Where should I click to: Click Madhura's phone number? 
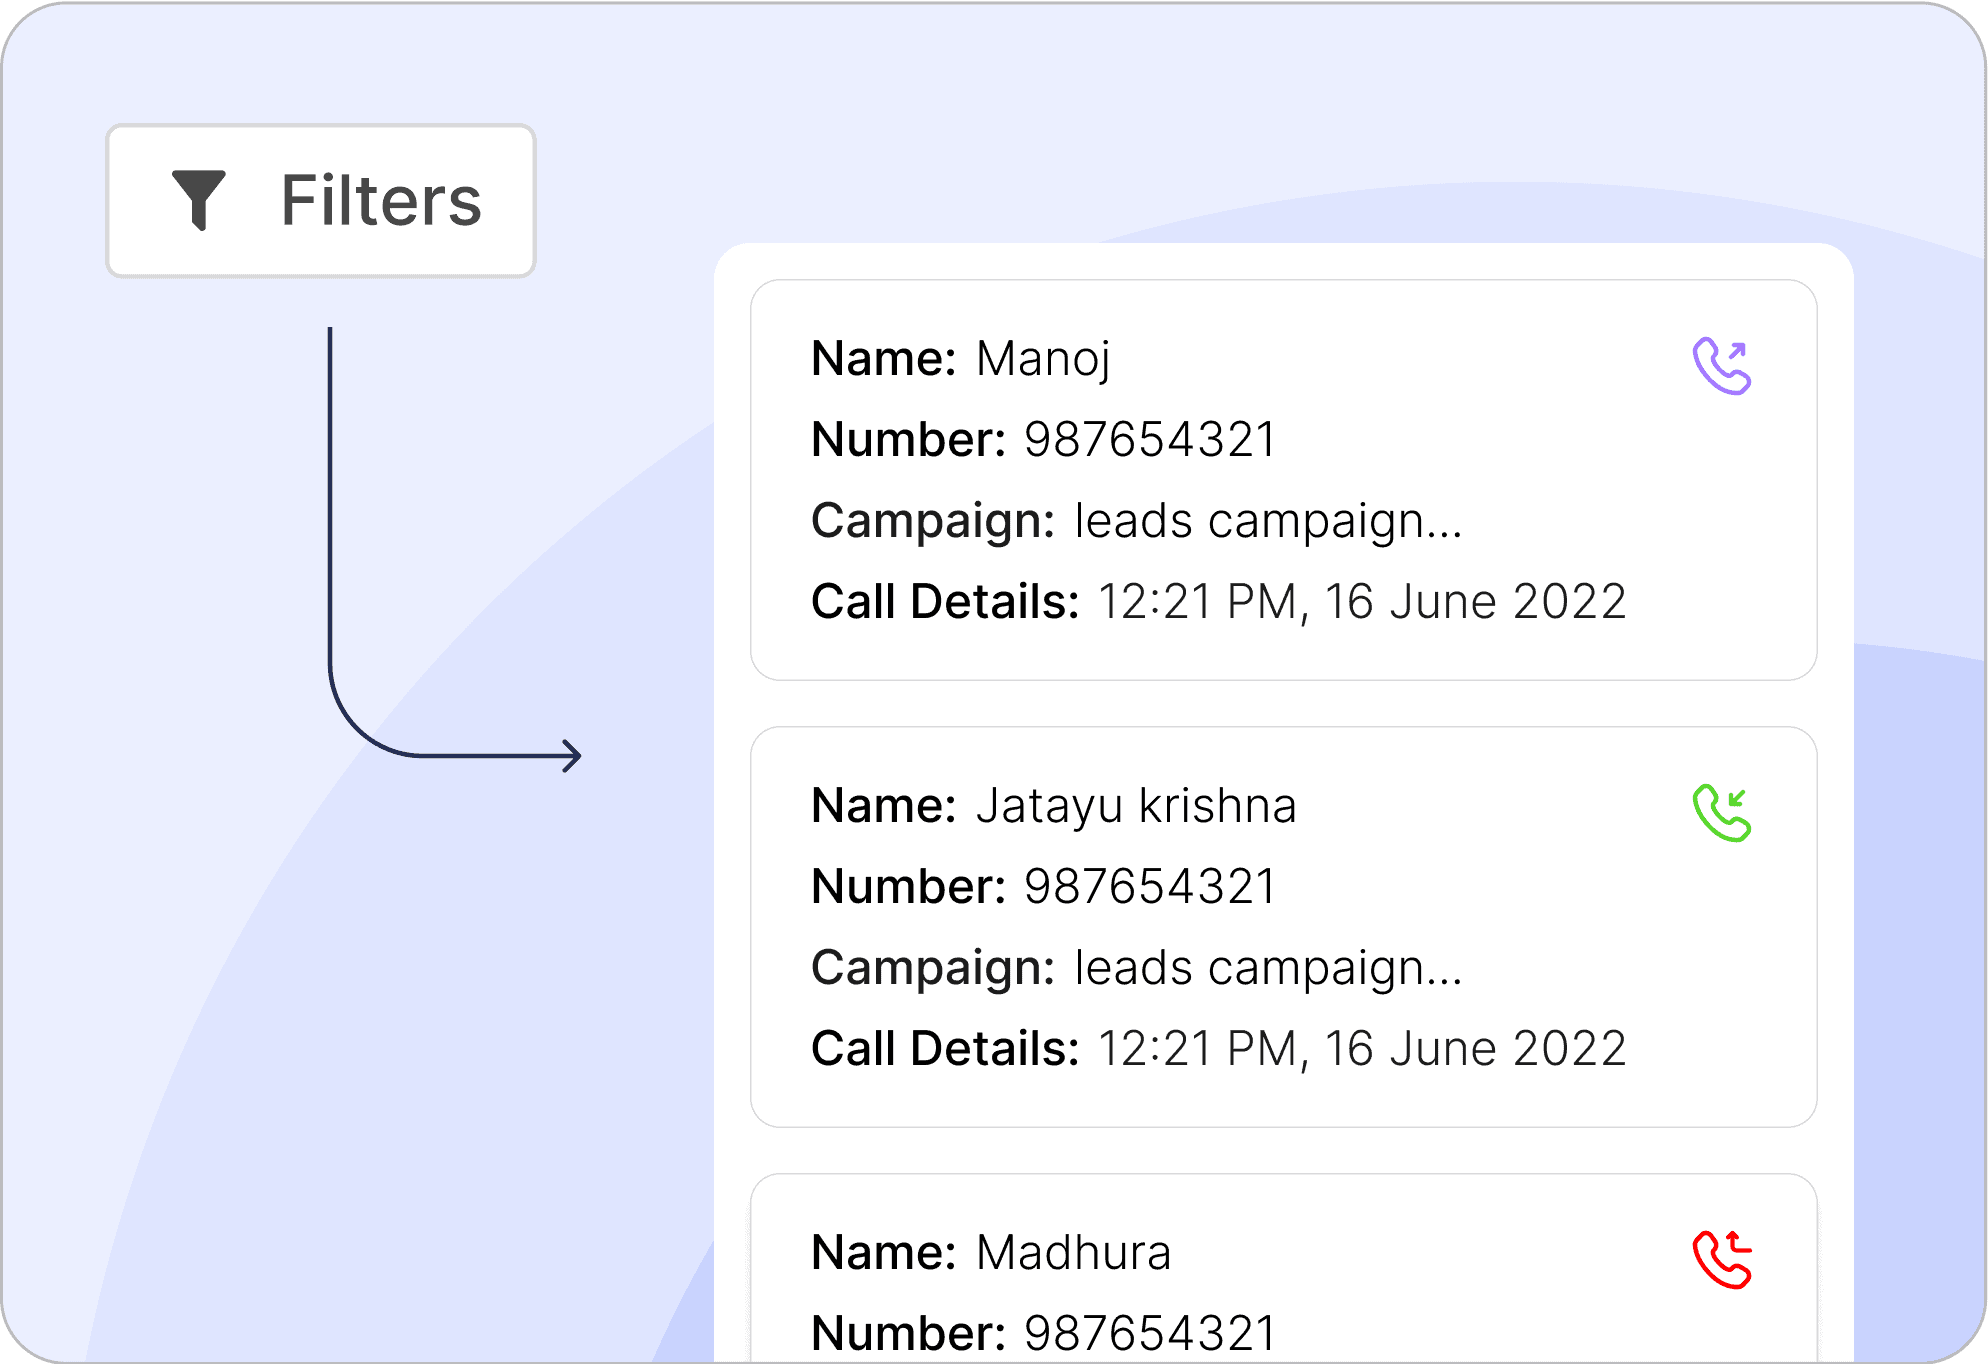pos(1150,1334)
